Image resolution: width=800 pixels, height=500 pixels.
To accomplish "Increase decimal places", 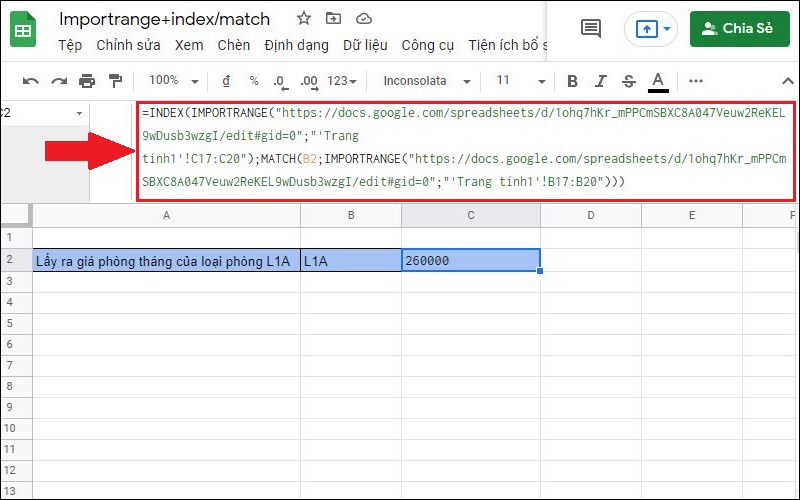I will point(309,82).
